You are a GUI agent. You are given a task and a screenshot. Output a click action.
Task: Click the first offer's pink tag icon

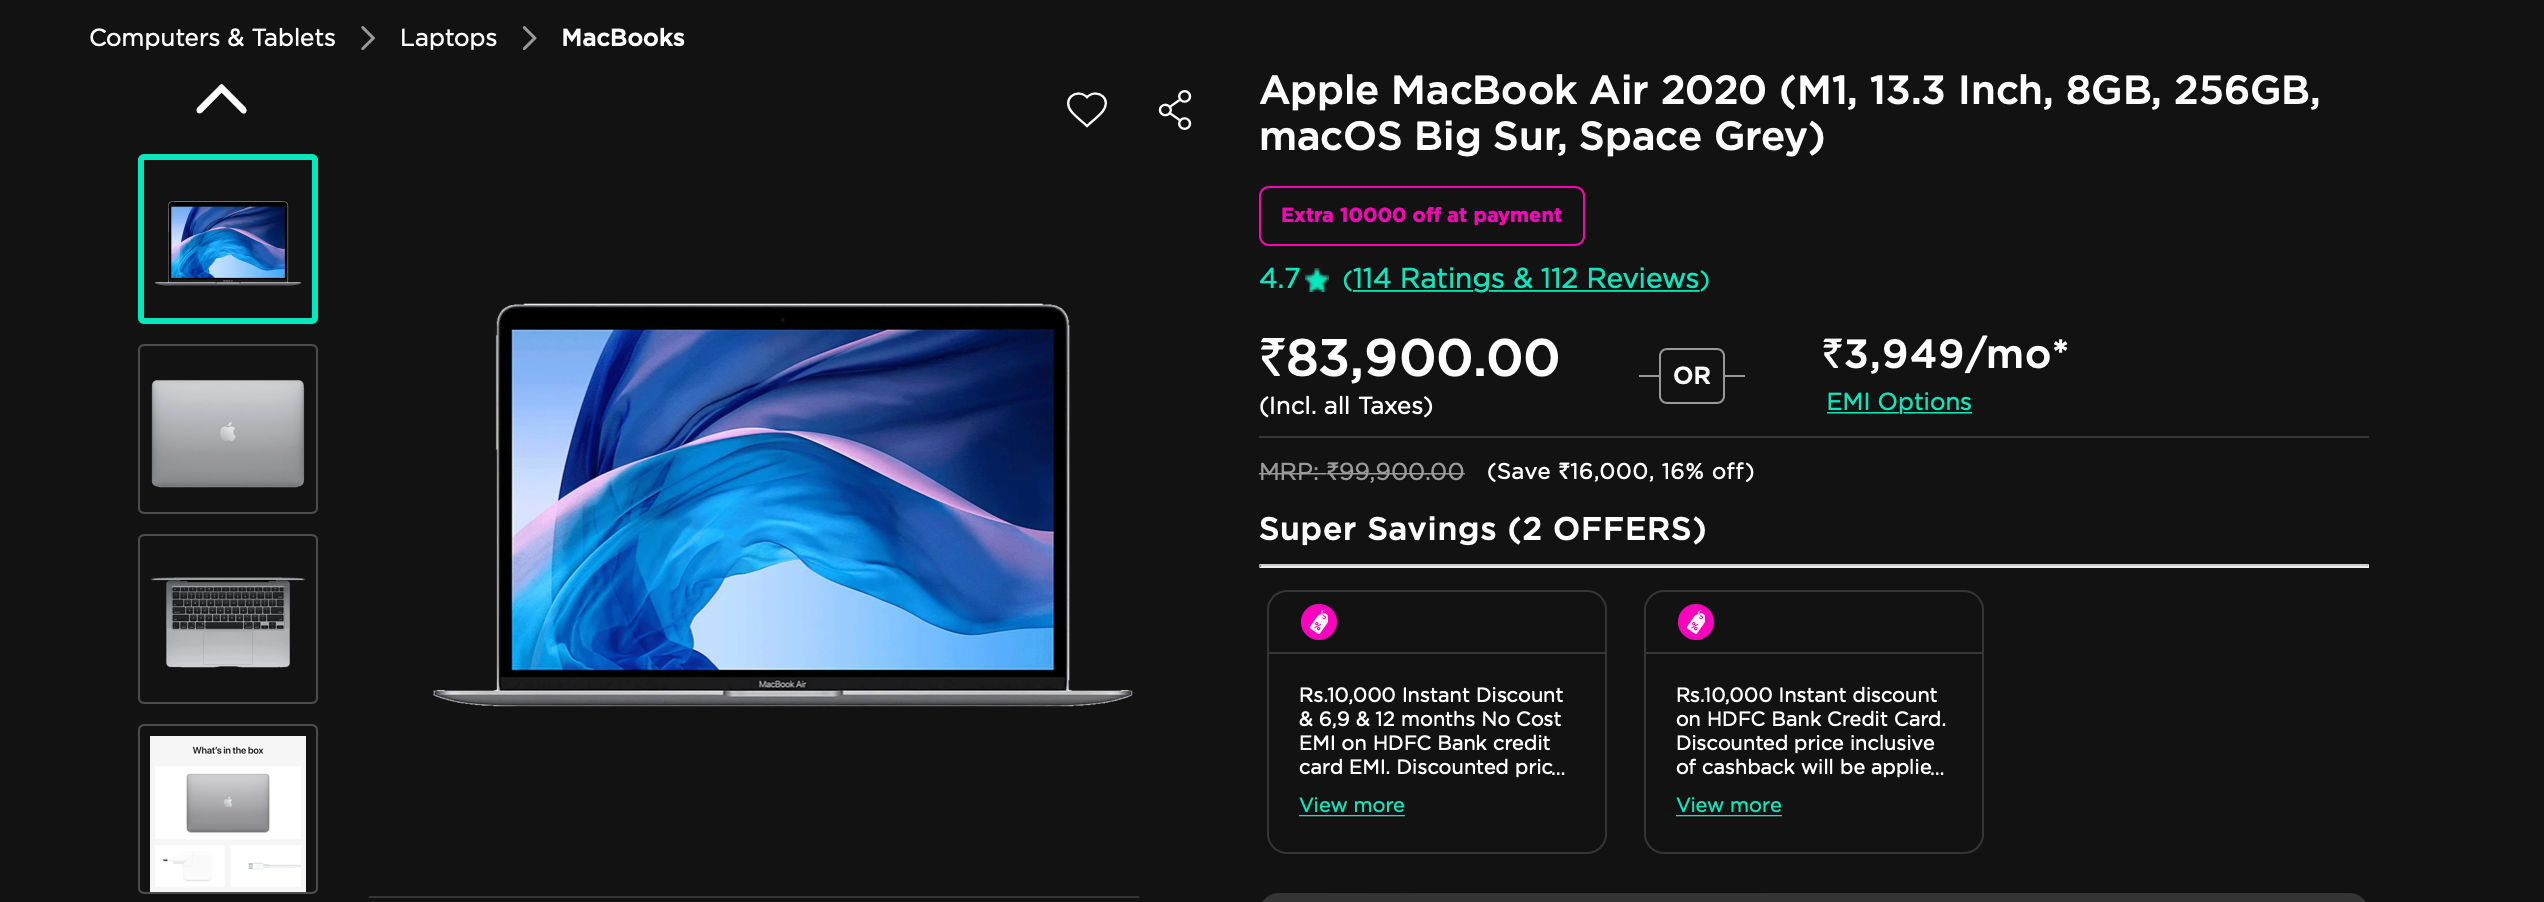point(1319,622)
